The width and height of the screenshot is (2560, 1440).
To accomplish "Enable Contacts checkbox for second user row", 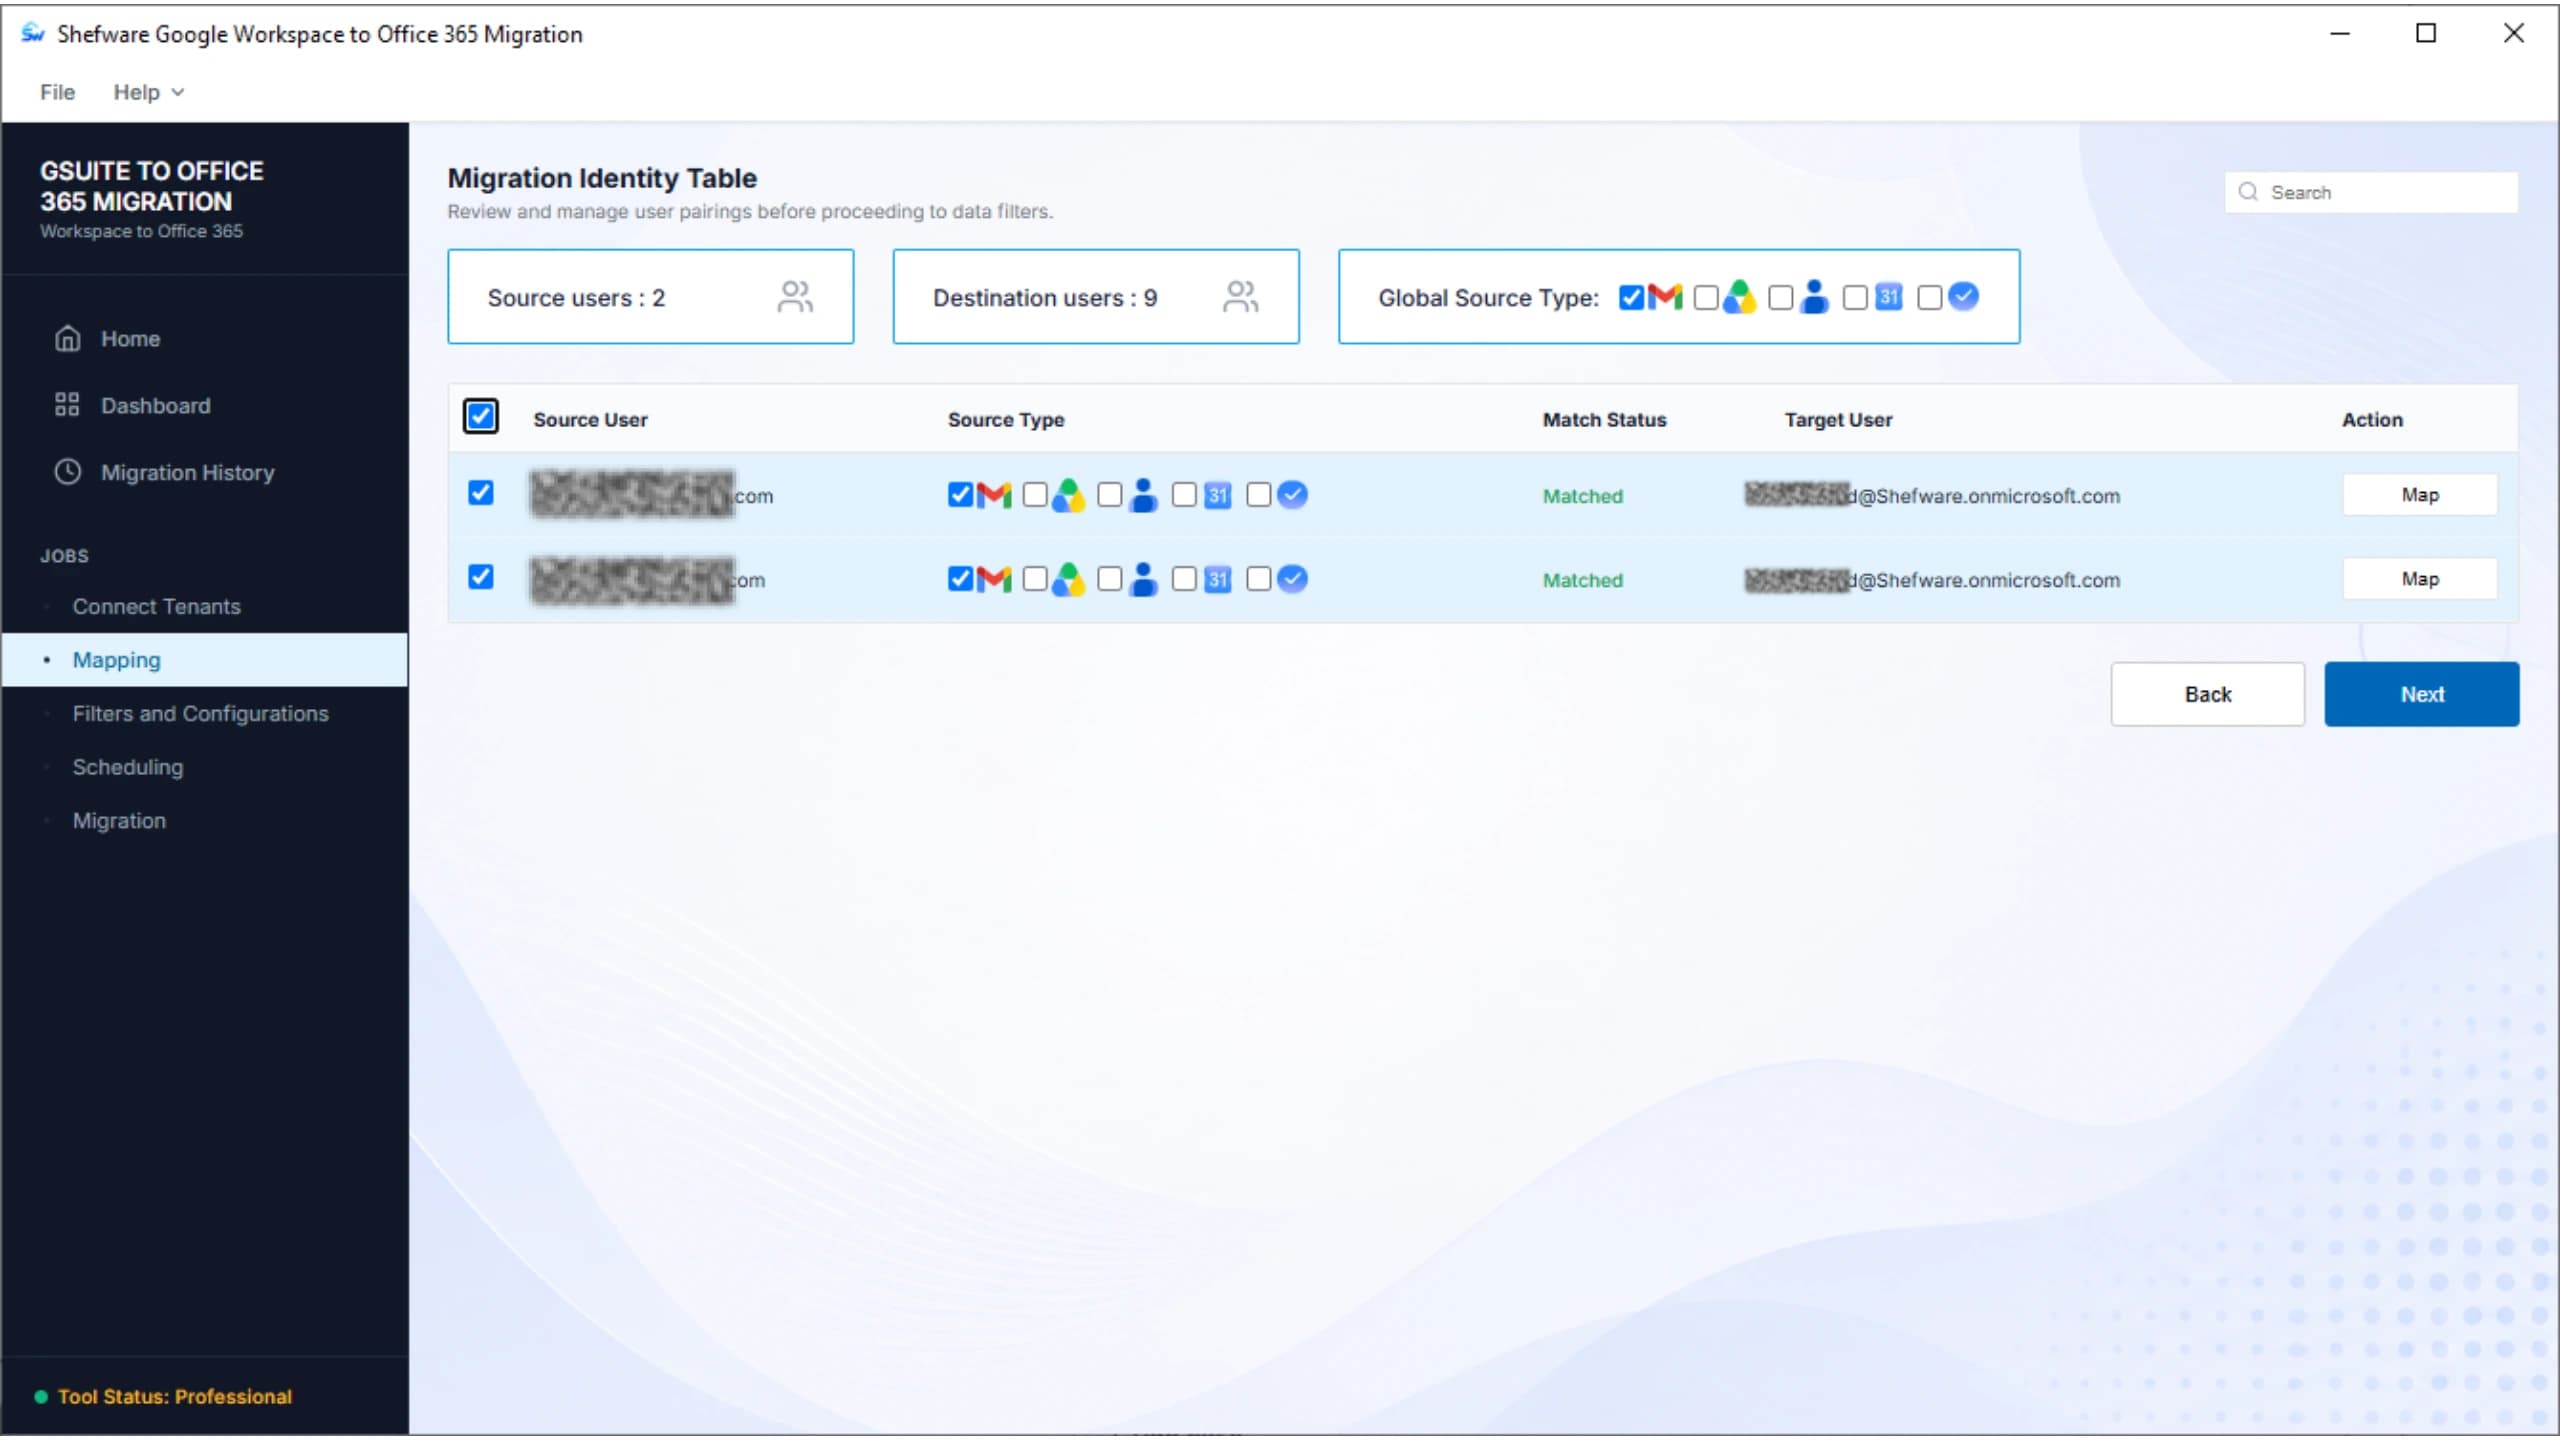I will [1110, 579].
